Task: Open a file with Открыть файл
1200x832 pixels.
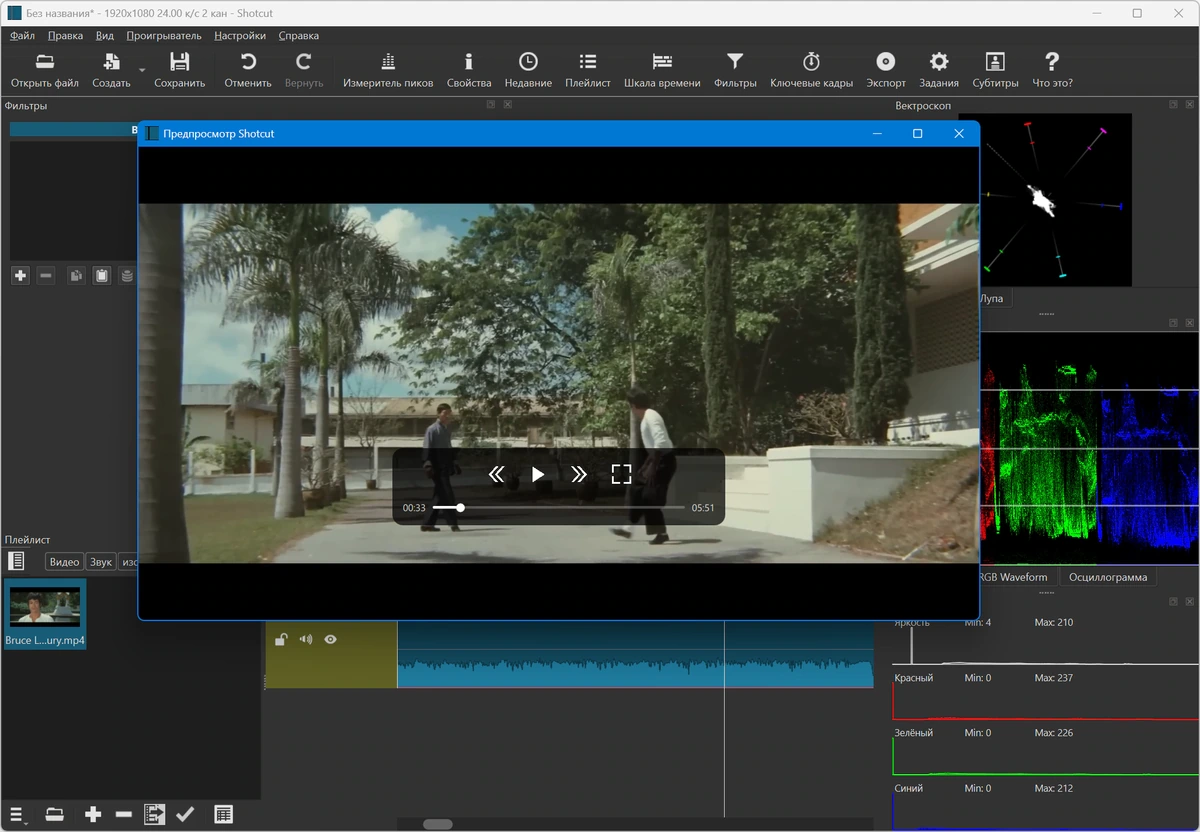Action: coord(45,70)
